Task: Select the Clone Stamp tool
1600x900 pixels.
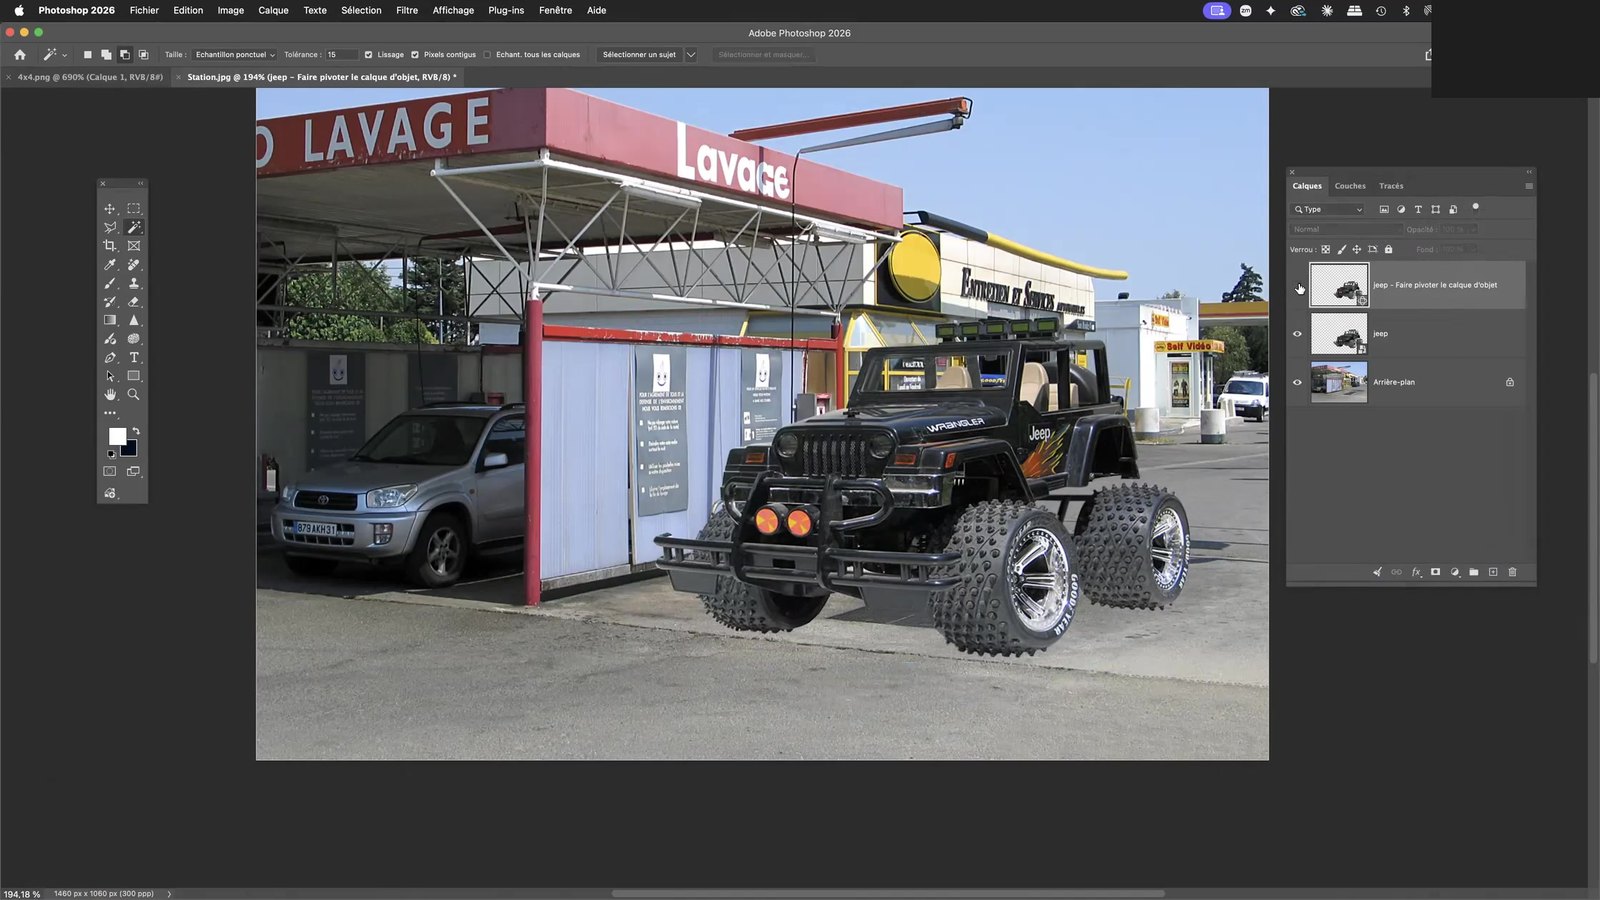Action: [134, 284]
